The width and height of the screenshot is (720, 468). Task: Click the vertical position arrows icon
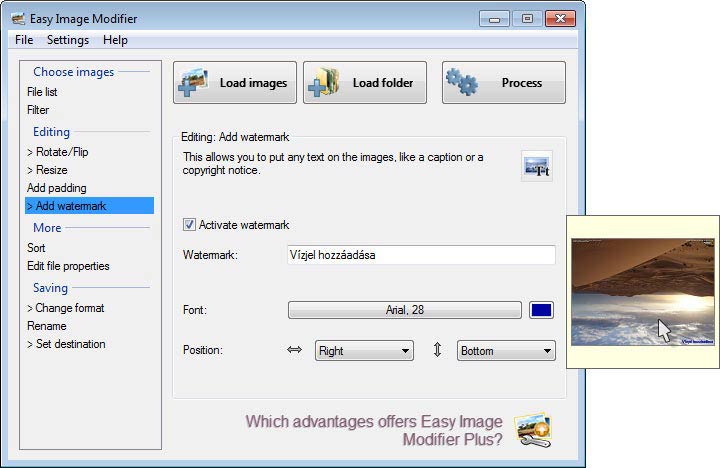point(437,351)
